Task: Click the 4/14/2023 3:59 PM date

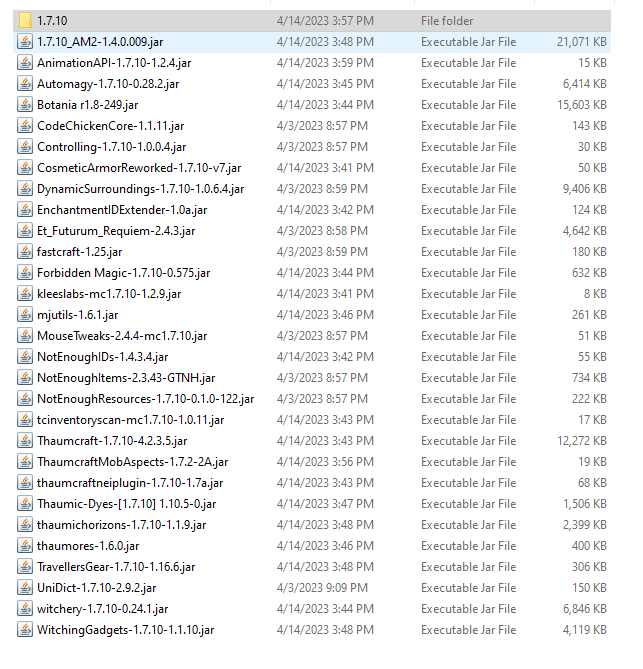Action: click(x=325, y=63)
